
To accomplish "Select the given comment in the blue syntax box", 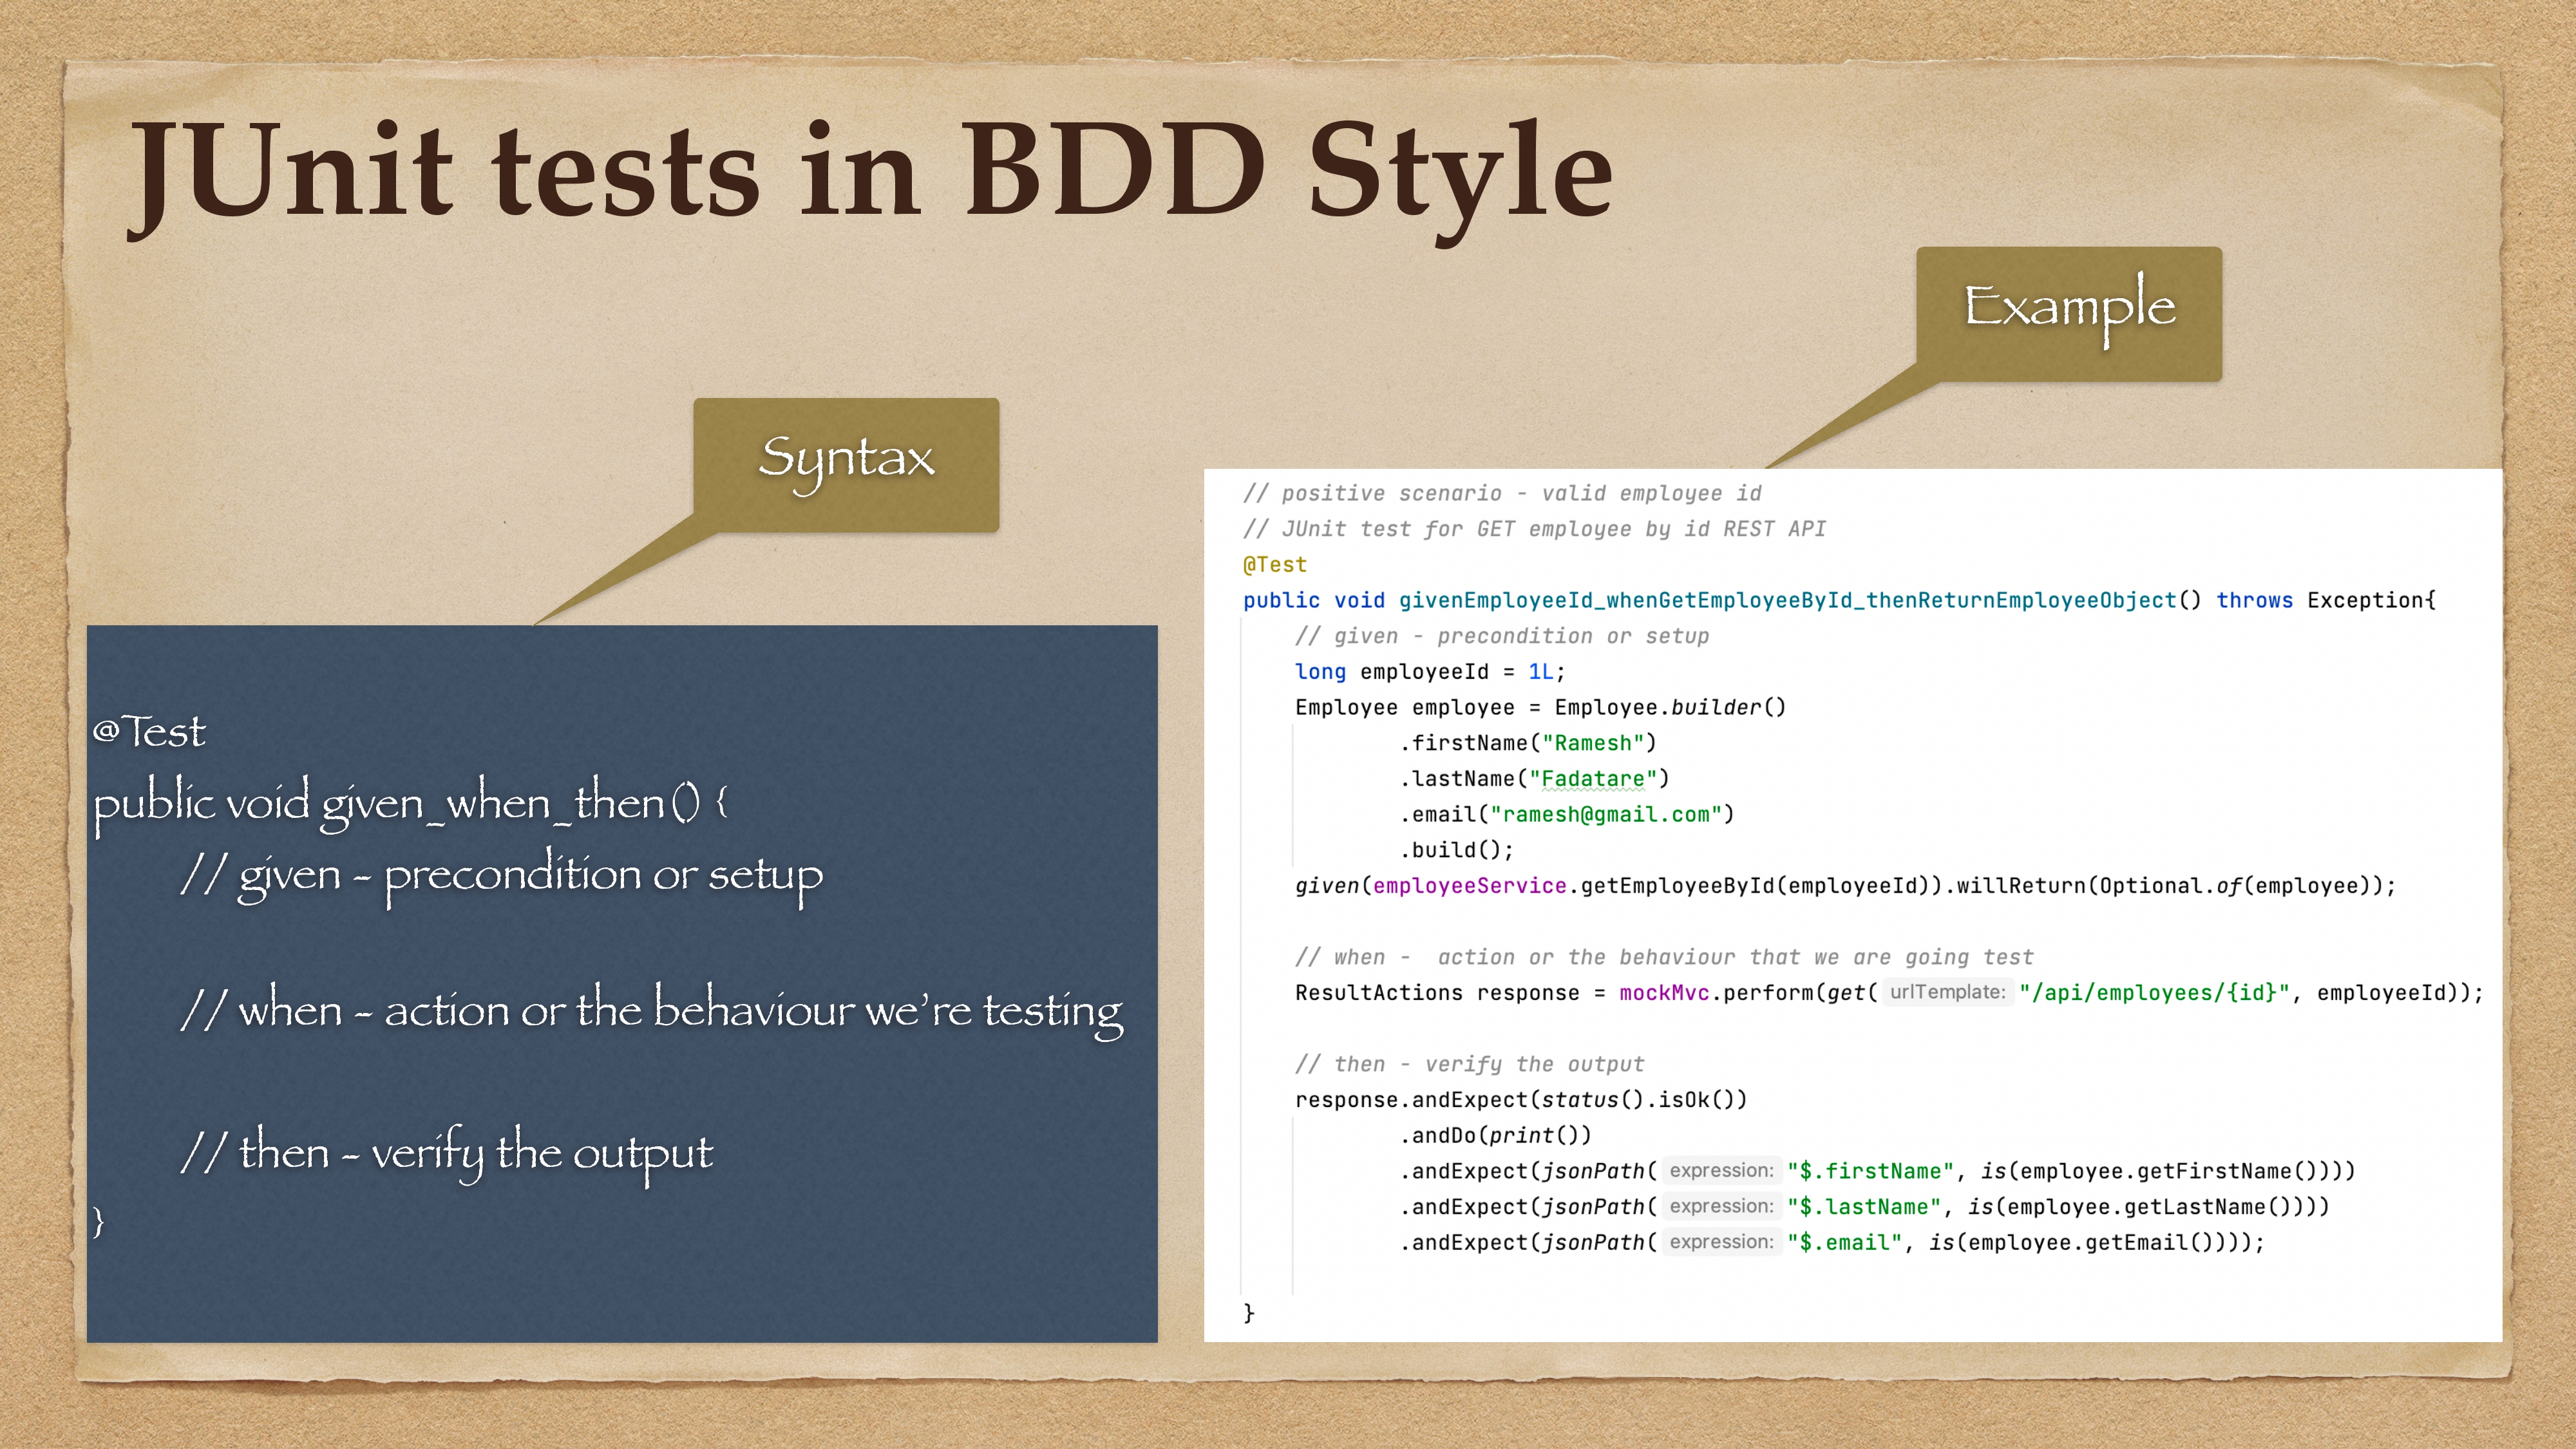I will (502, 877).
